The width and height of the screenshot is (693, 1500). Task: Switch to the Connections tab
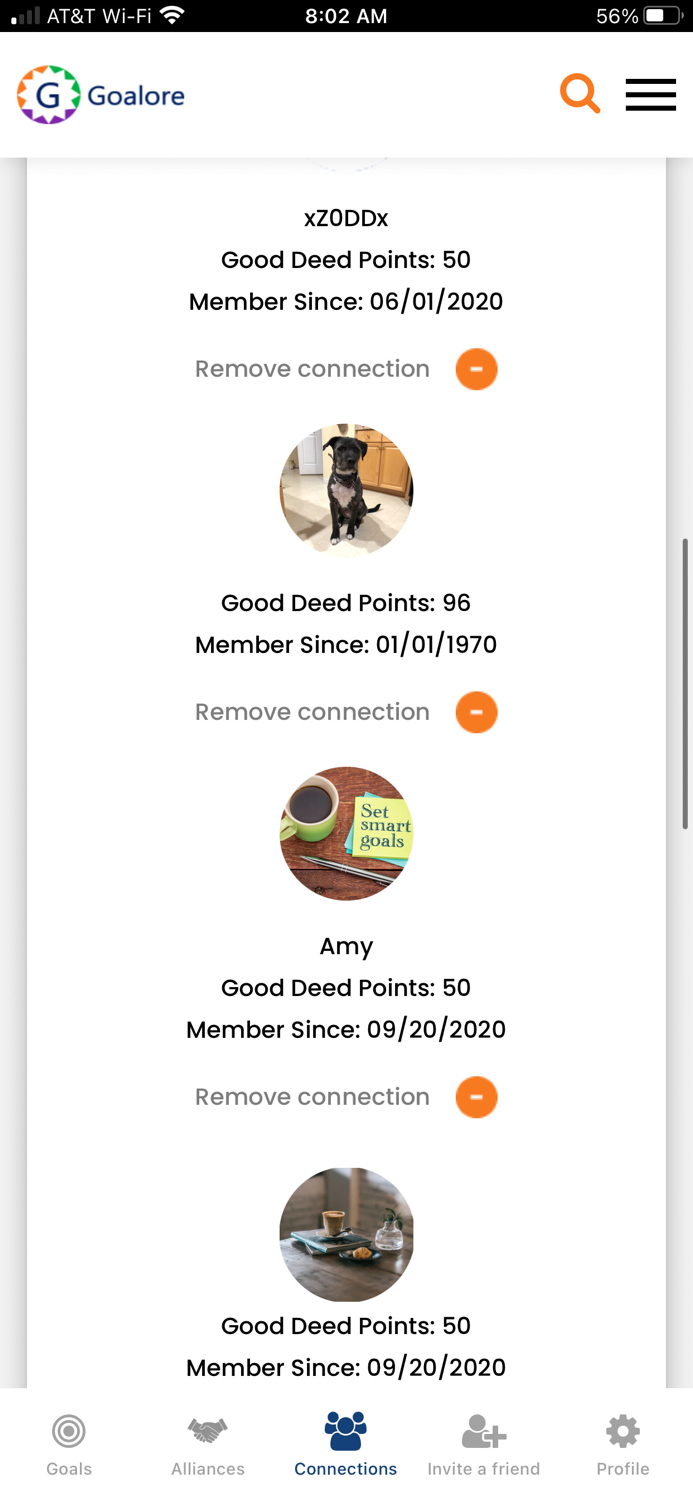[345, 1445]
